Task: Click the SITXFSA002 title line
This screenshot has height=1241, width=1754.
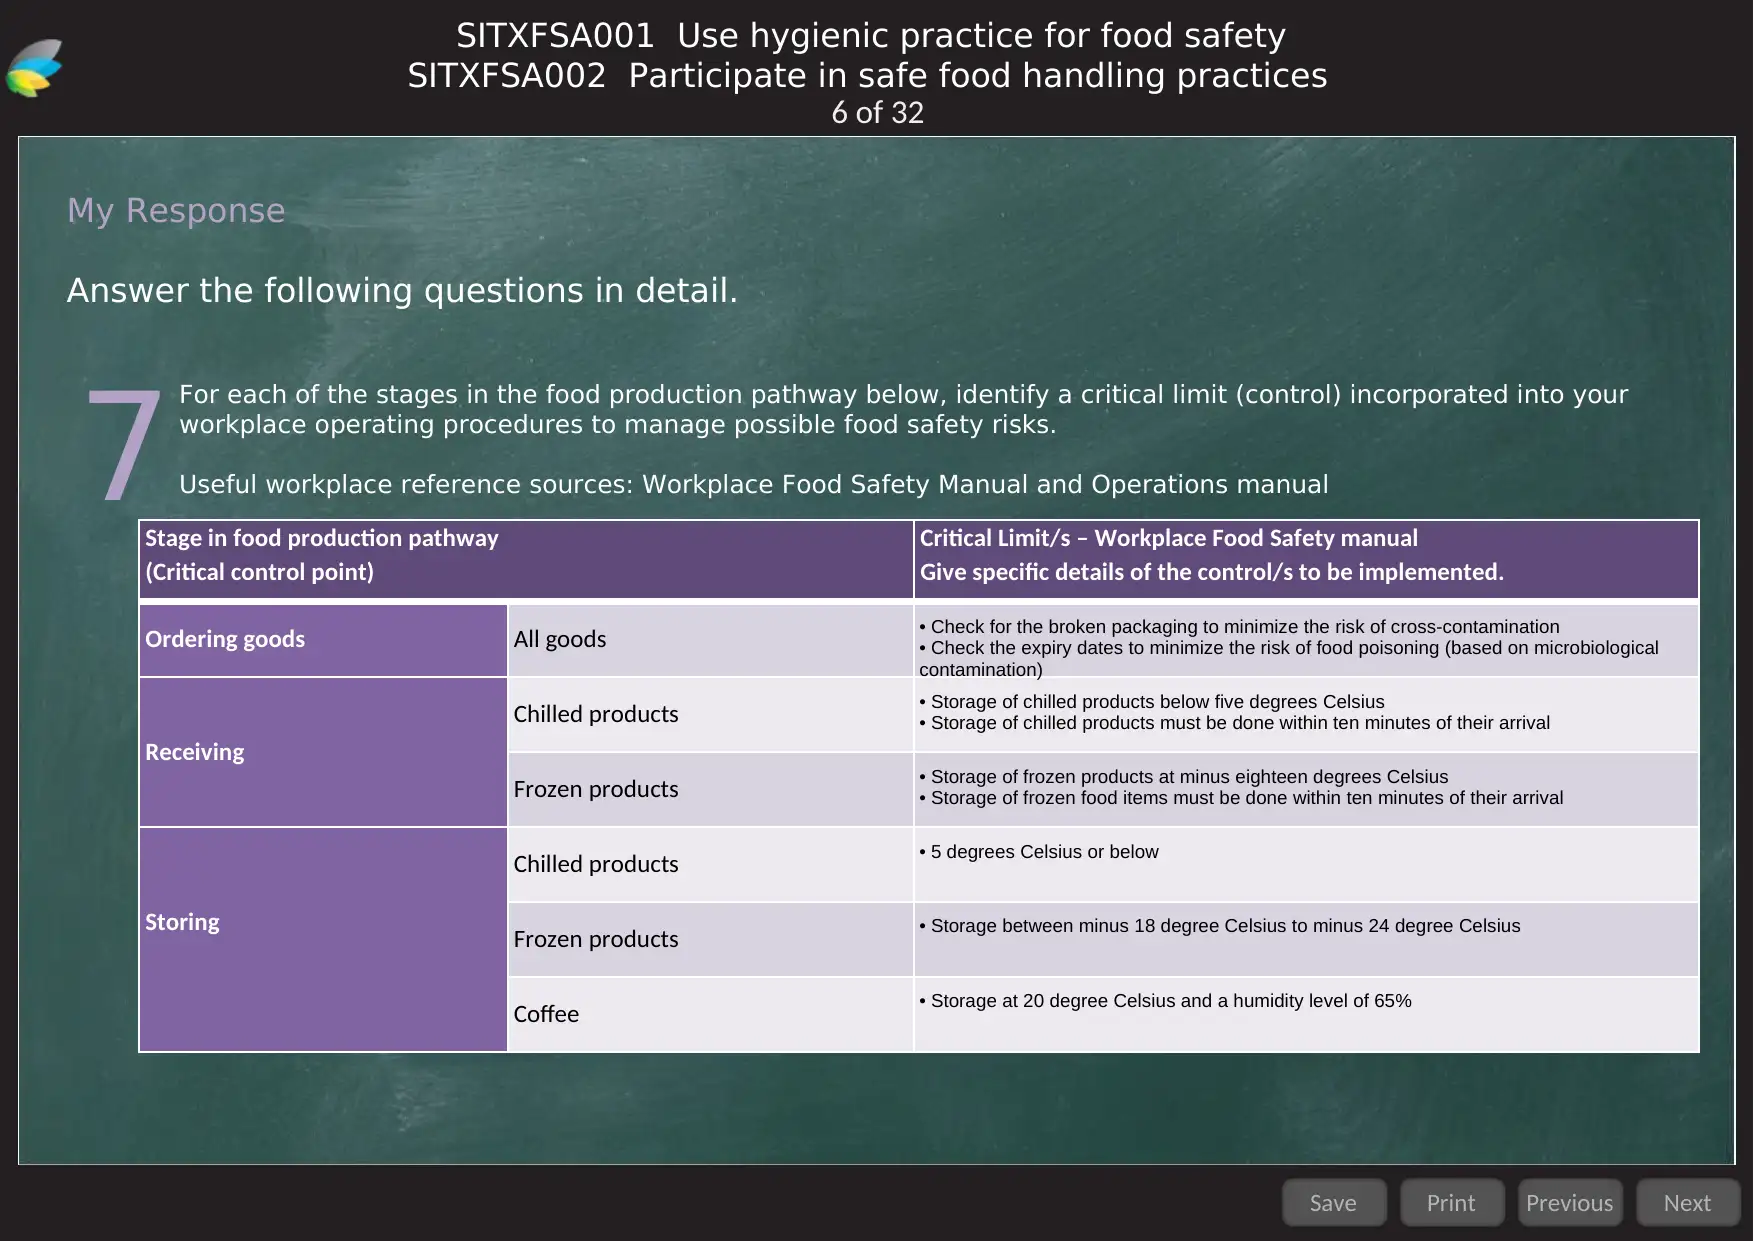Action: point(867,76)
